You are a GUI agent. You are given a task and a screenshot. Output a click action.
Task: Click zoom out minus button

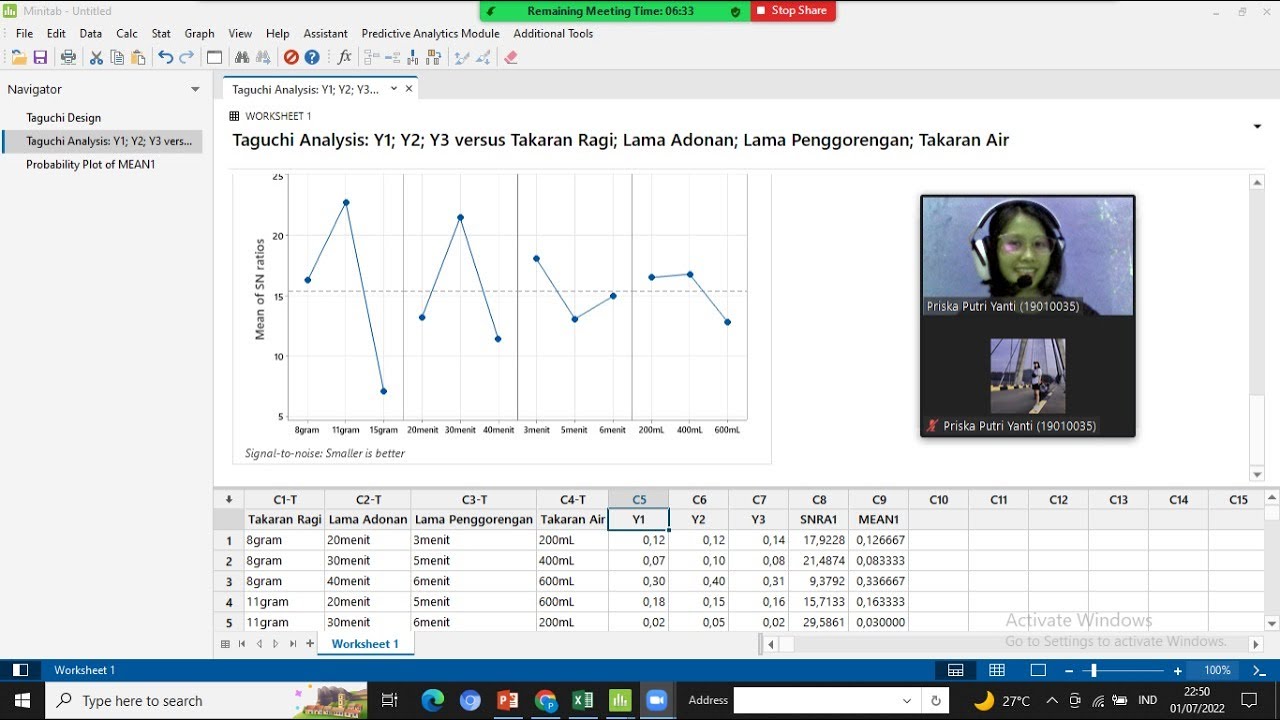click(x=1069, y=670)
